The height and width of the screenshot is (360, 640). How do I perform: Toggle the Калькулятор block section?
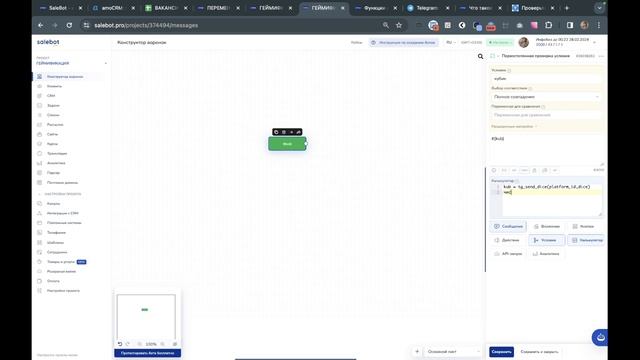coord(586,240)
